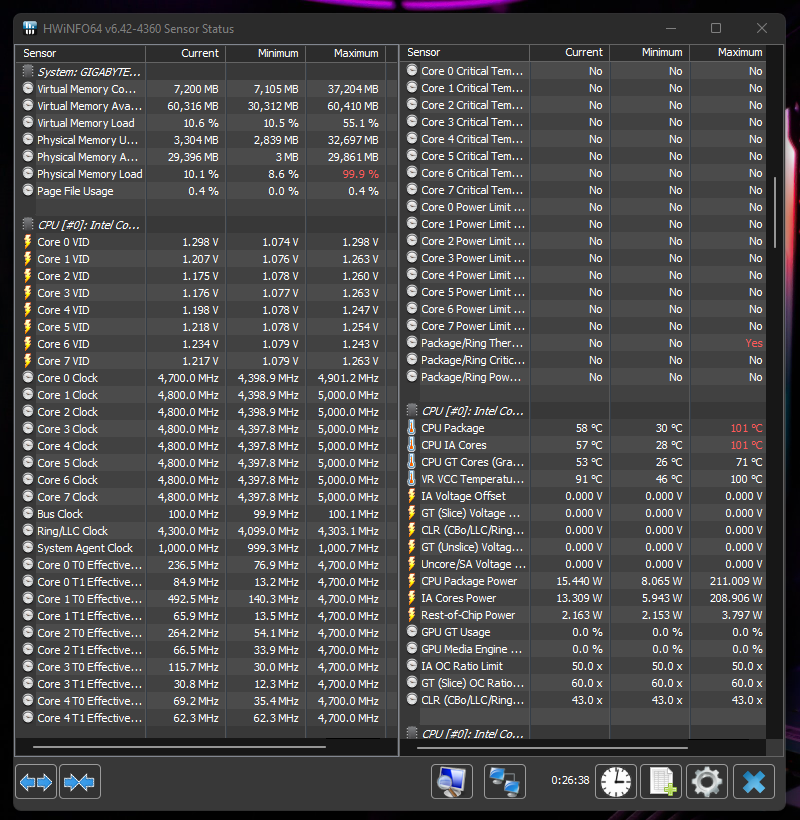Click the shrink columns inward arrows button
800x820 pixels.
click(x=79, y=782)
